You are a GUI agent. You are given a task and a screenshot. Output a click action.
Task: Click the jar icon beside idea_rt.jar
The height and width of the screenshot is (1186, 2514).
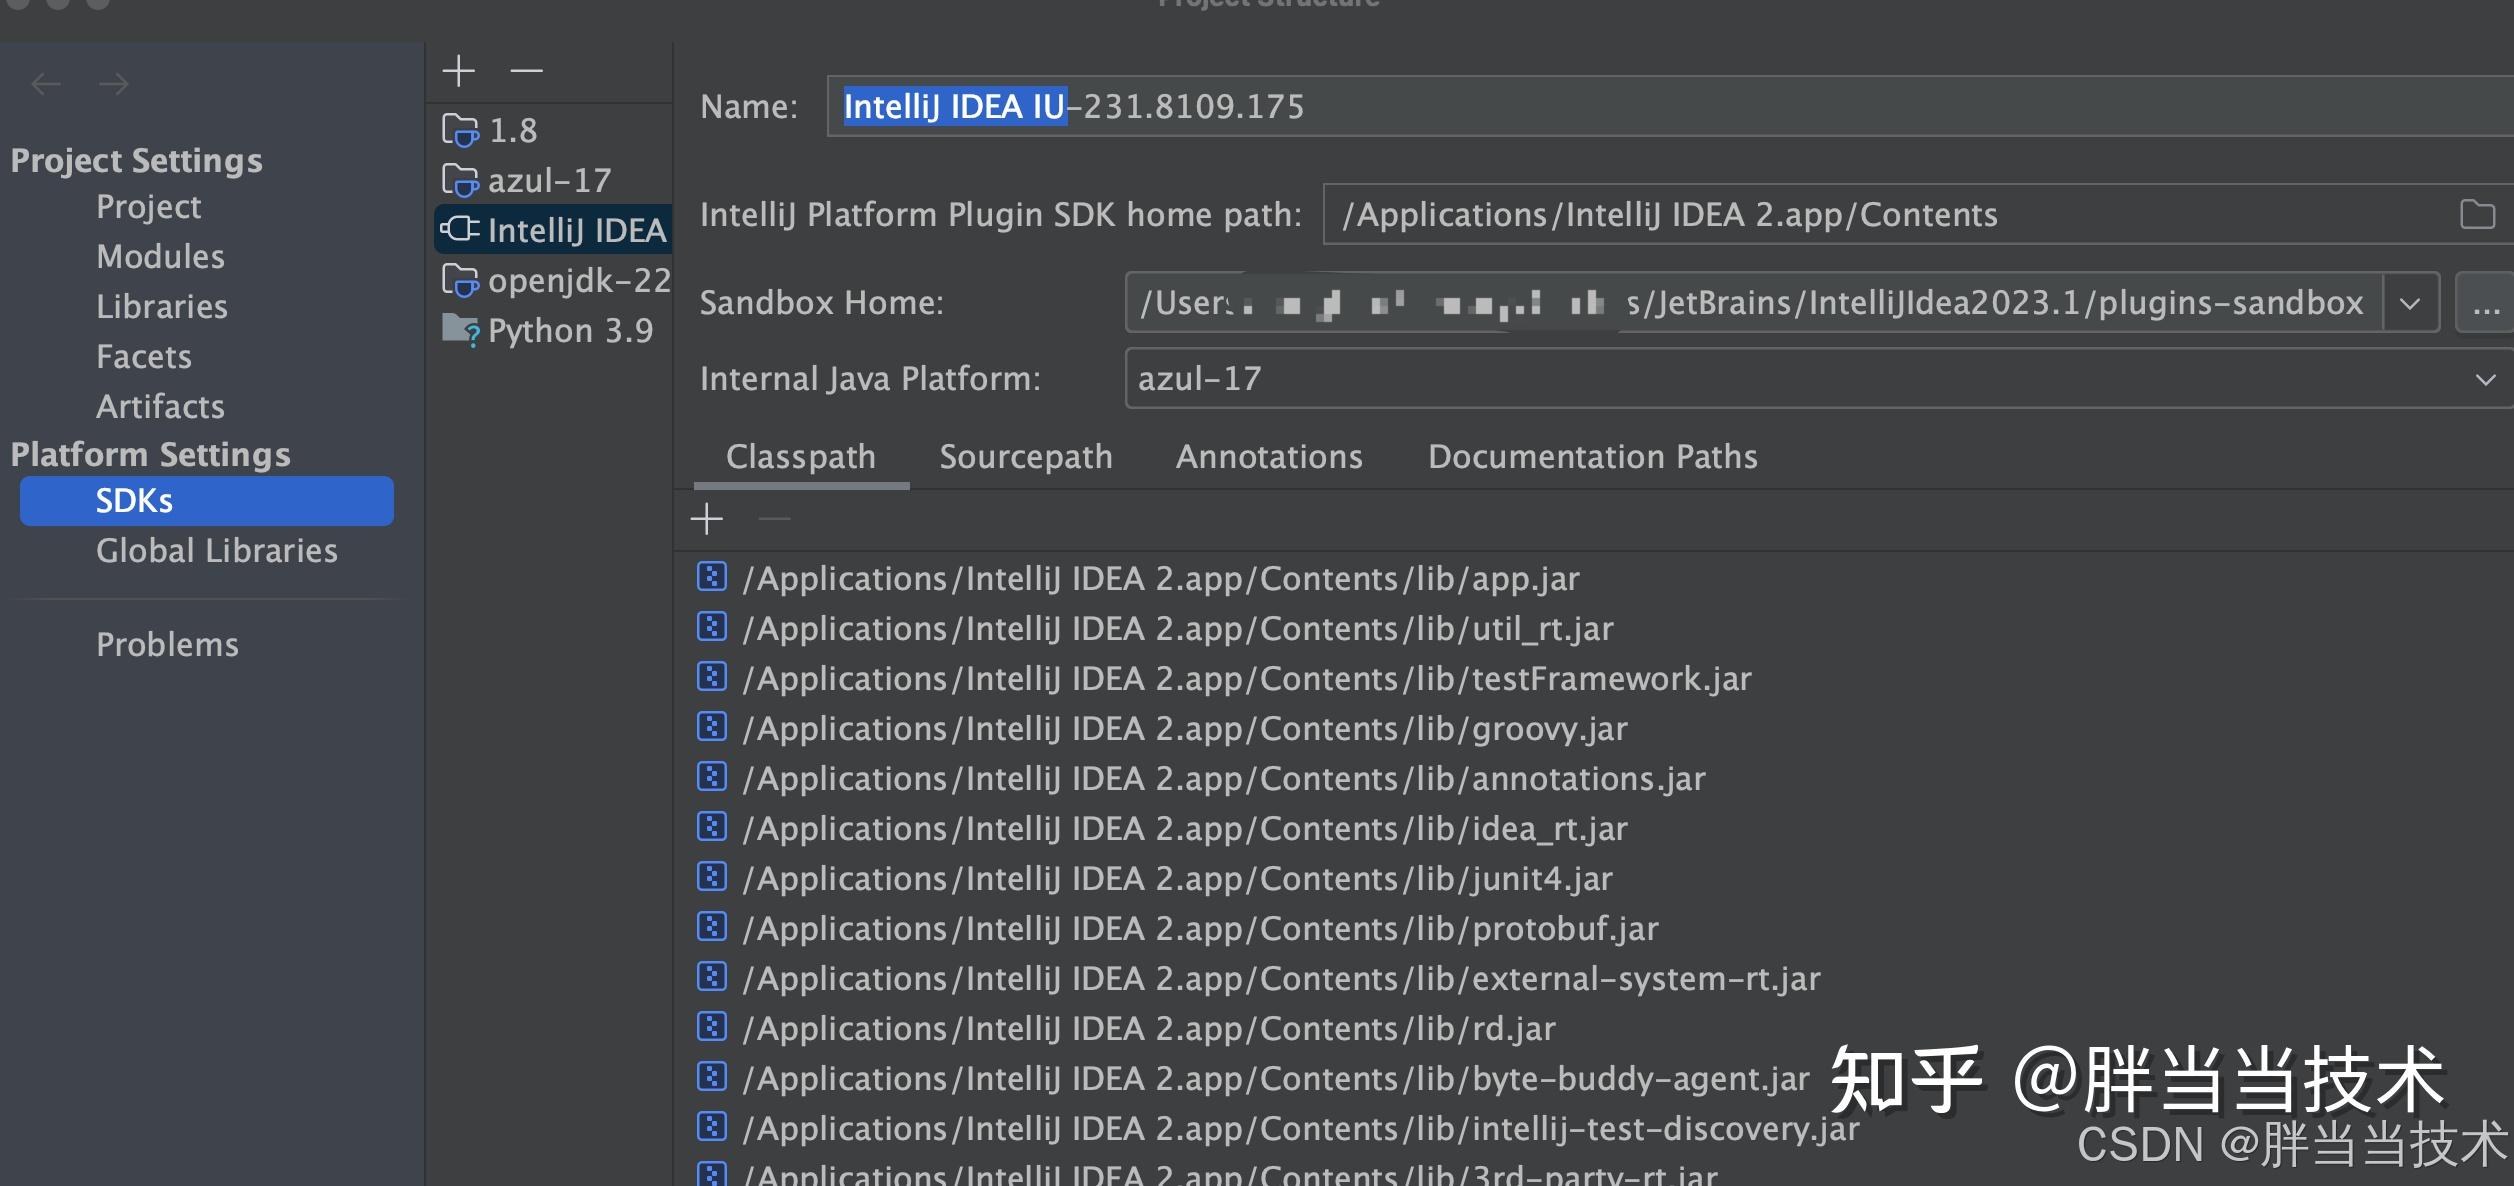[711, 827]
